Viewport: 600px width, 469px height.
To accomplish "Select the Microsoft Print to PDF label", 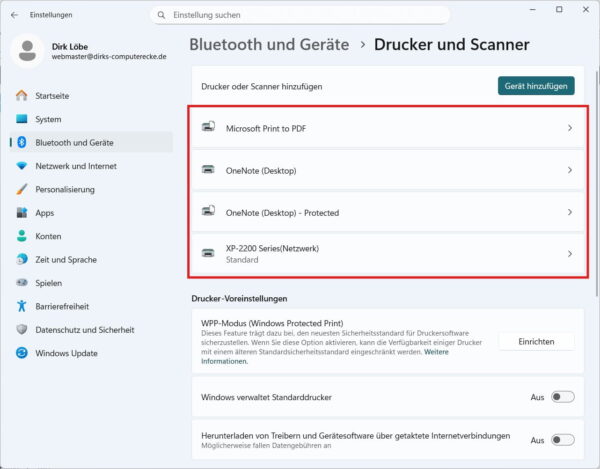I will 266,129.
